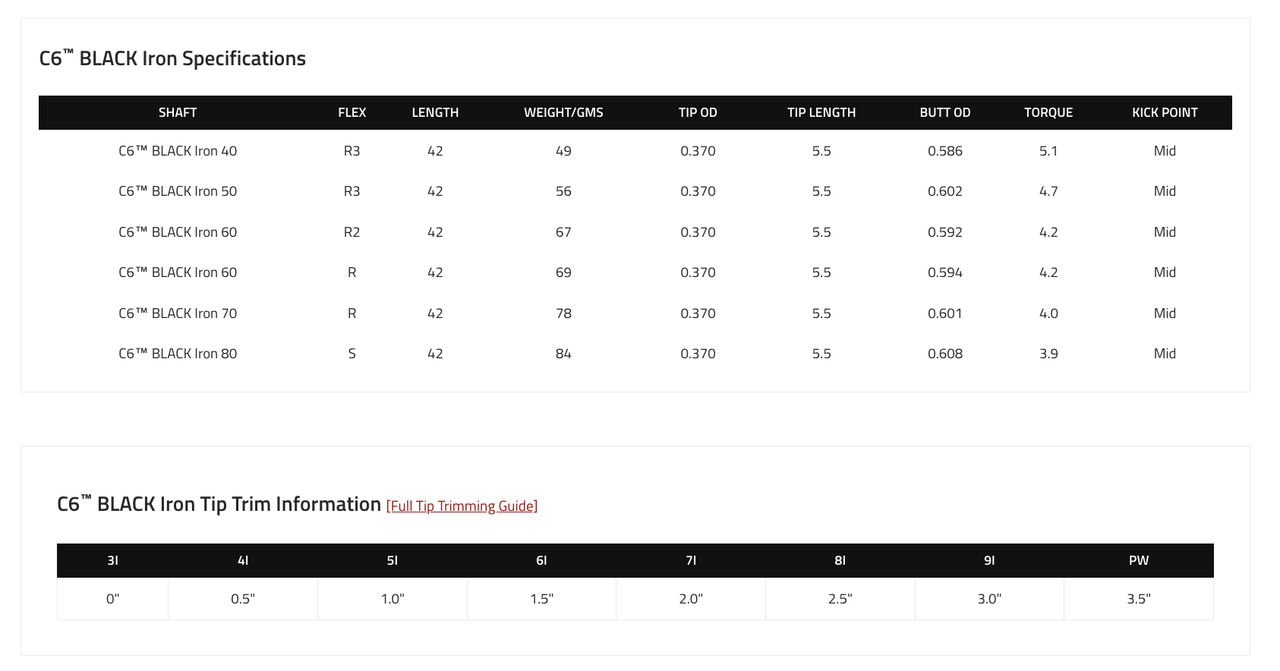
Task: Click the C6 BLACK Iron 40 row name
Action: pos(178,151)
